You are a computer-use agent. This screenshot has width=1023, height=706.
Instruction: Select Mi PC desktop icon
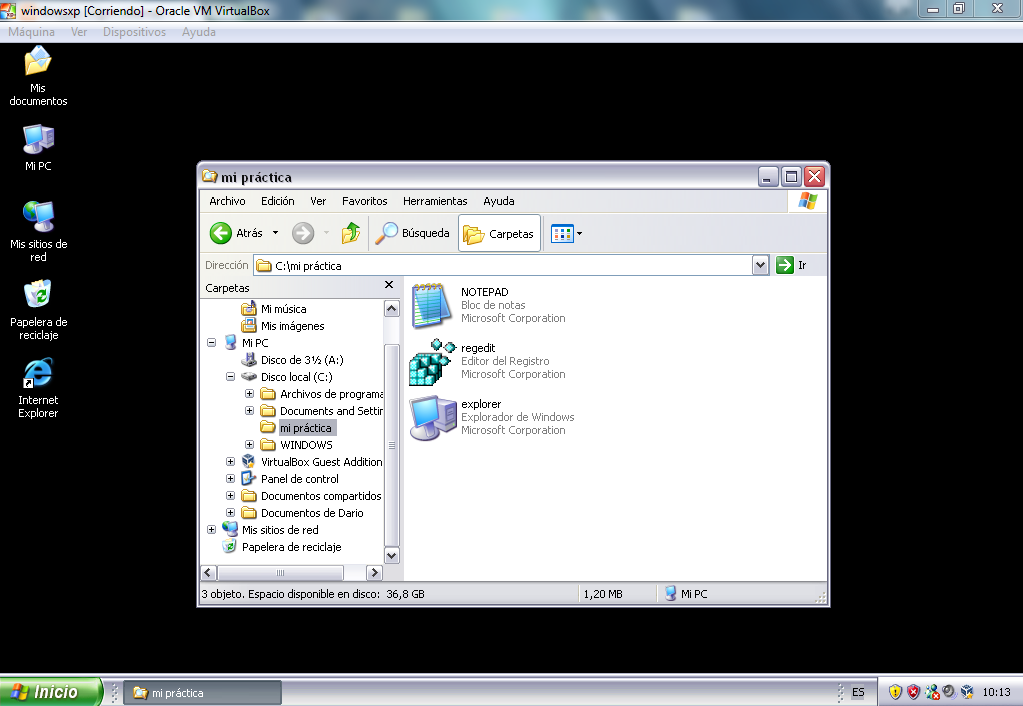click(x=38, y=147)
